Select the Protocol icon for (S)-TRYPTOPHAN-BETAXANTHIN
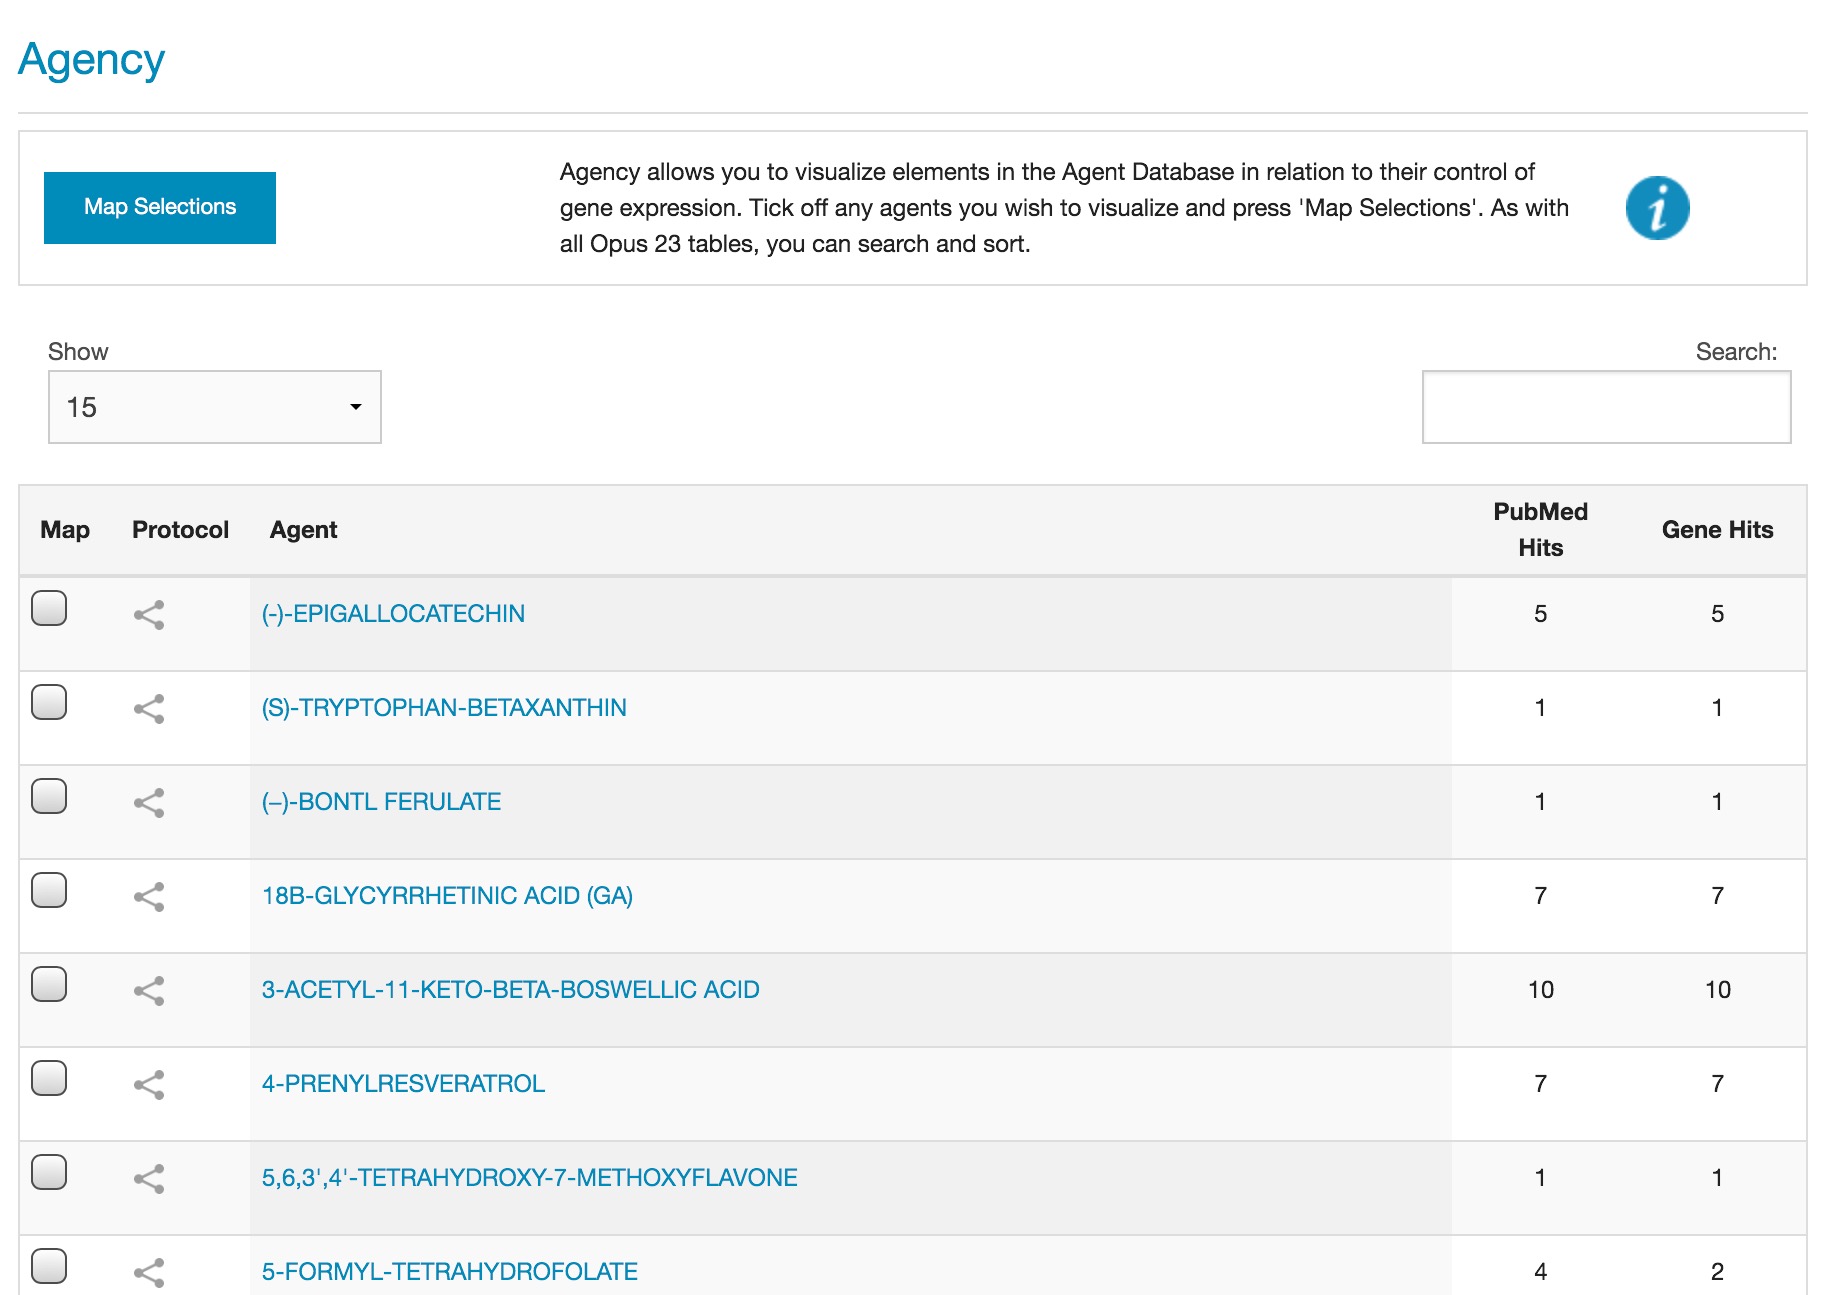 click(148, 711)
